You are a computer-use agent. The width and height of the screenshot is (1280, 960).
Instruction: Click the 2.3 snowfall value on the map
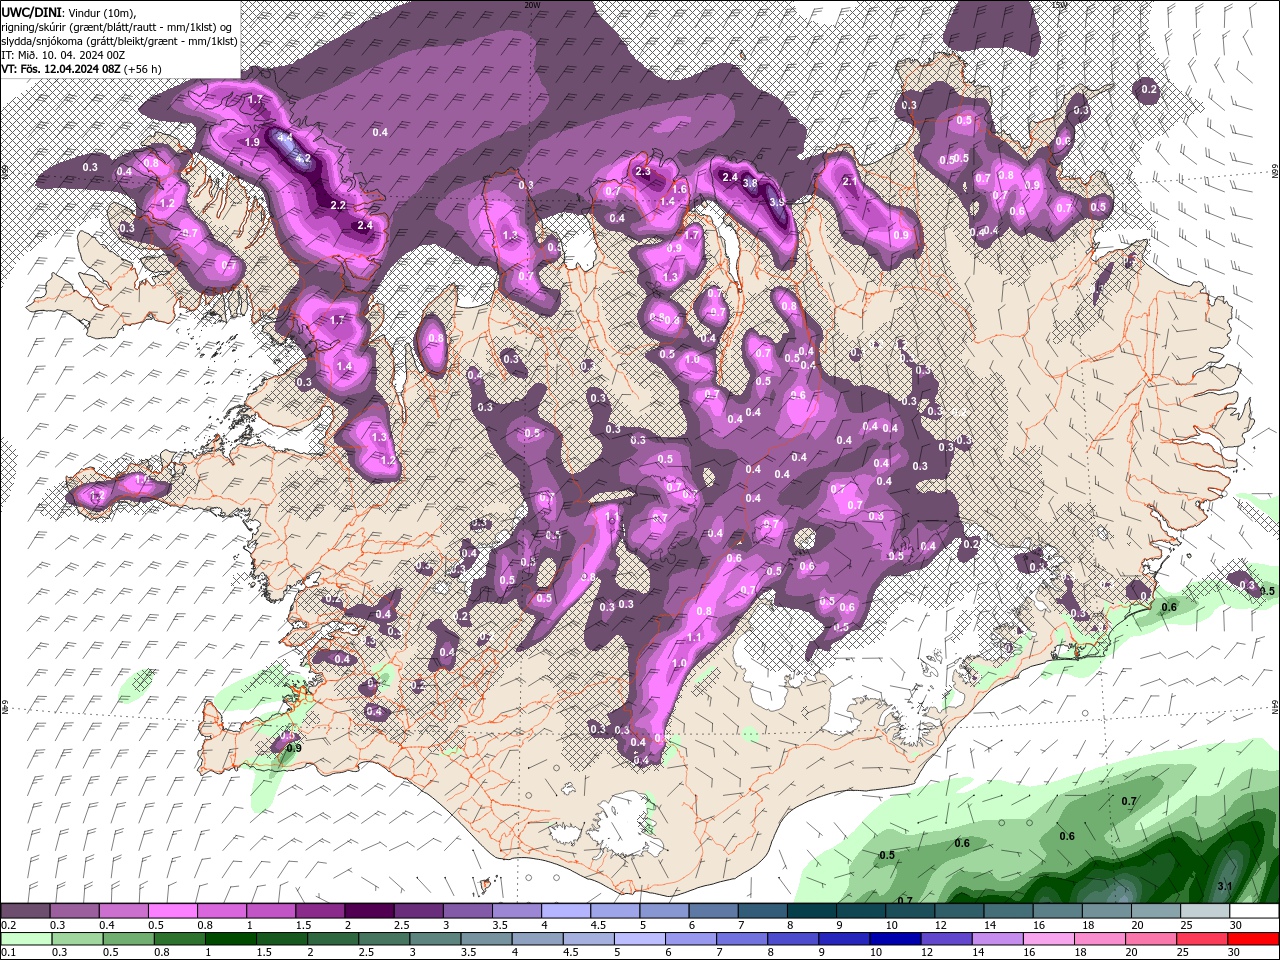coord(643,172)
